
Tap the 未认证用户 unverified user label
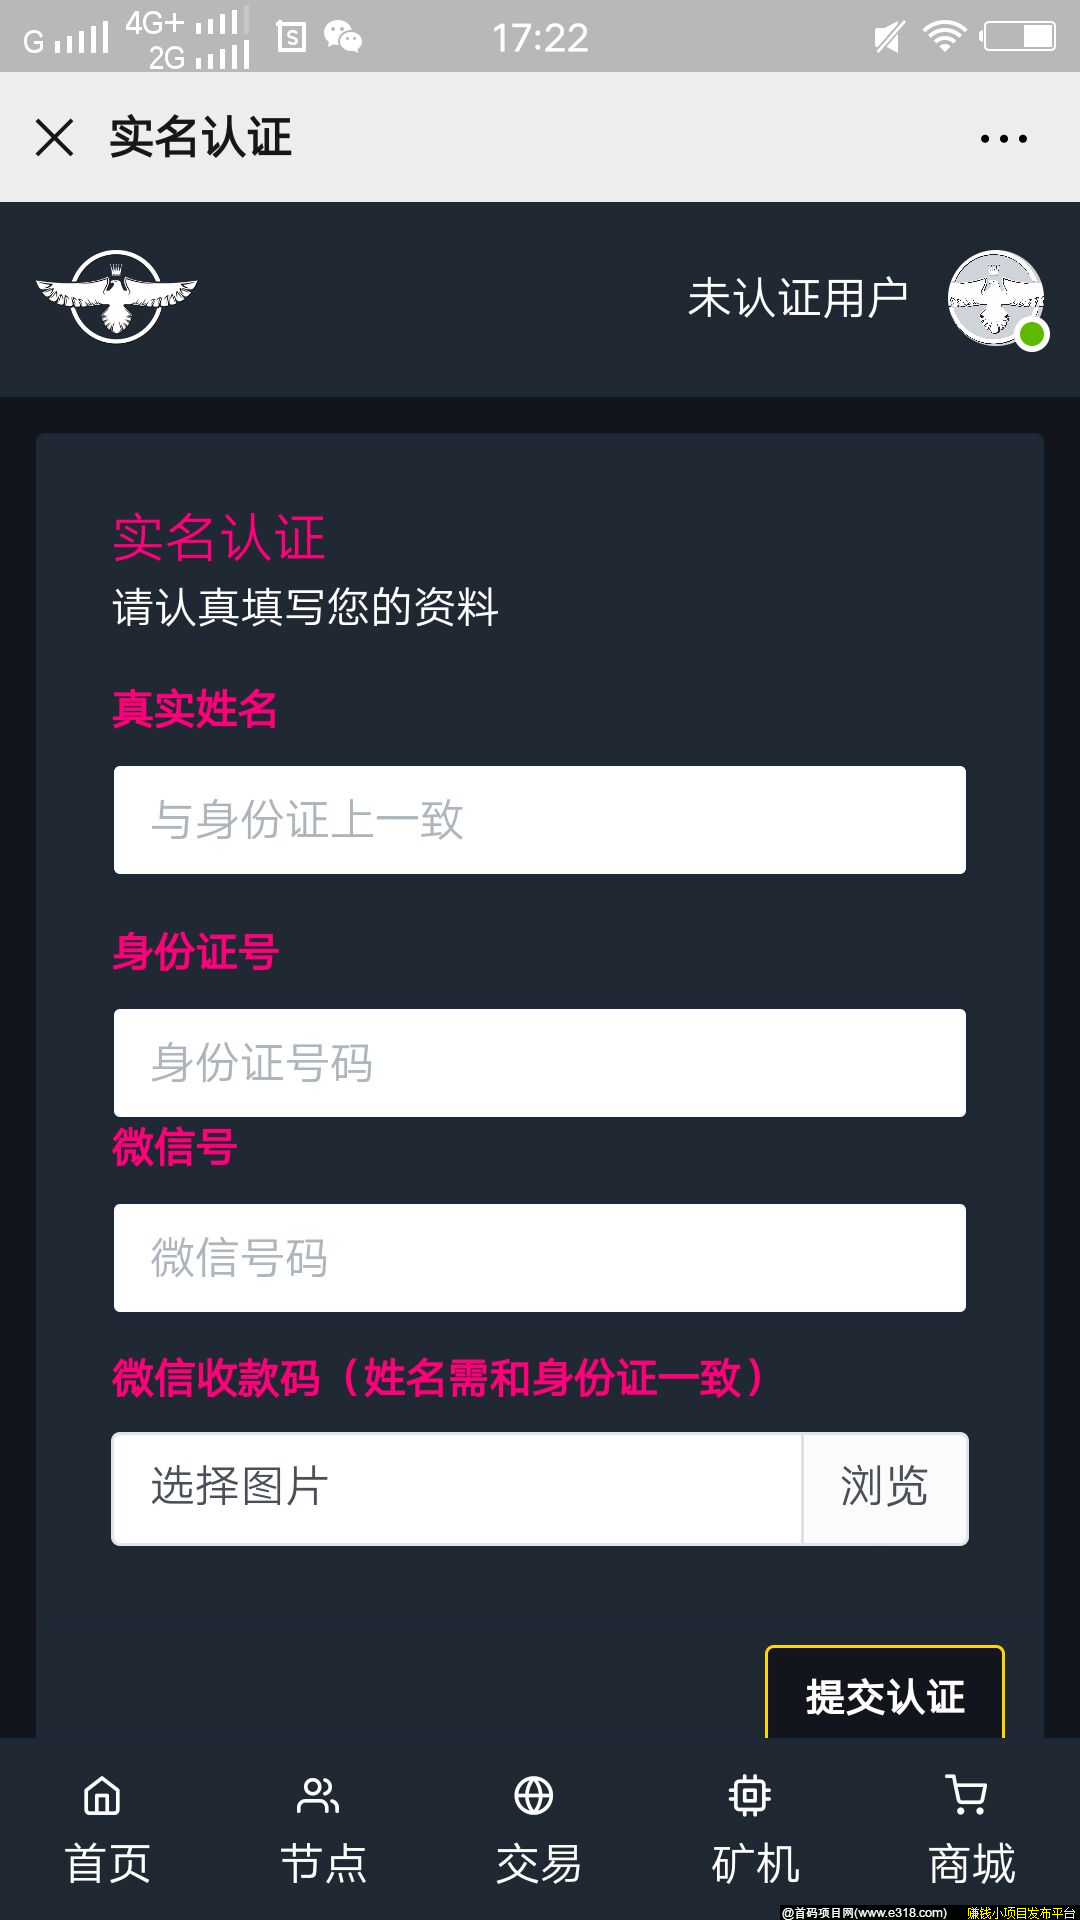click(798, 298)
